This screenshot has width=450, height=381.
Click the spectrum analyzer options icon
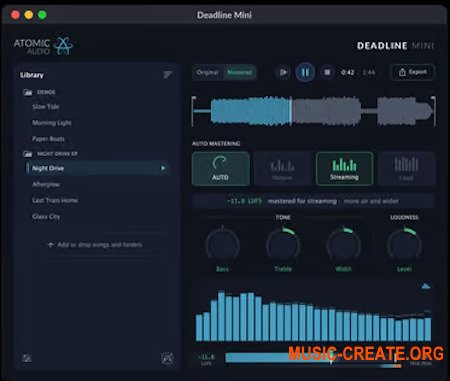tap(426, 286)
